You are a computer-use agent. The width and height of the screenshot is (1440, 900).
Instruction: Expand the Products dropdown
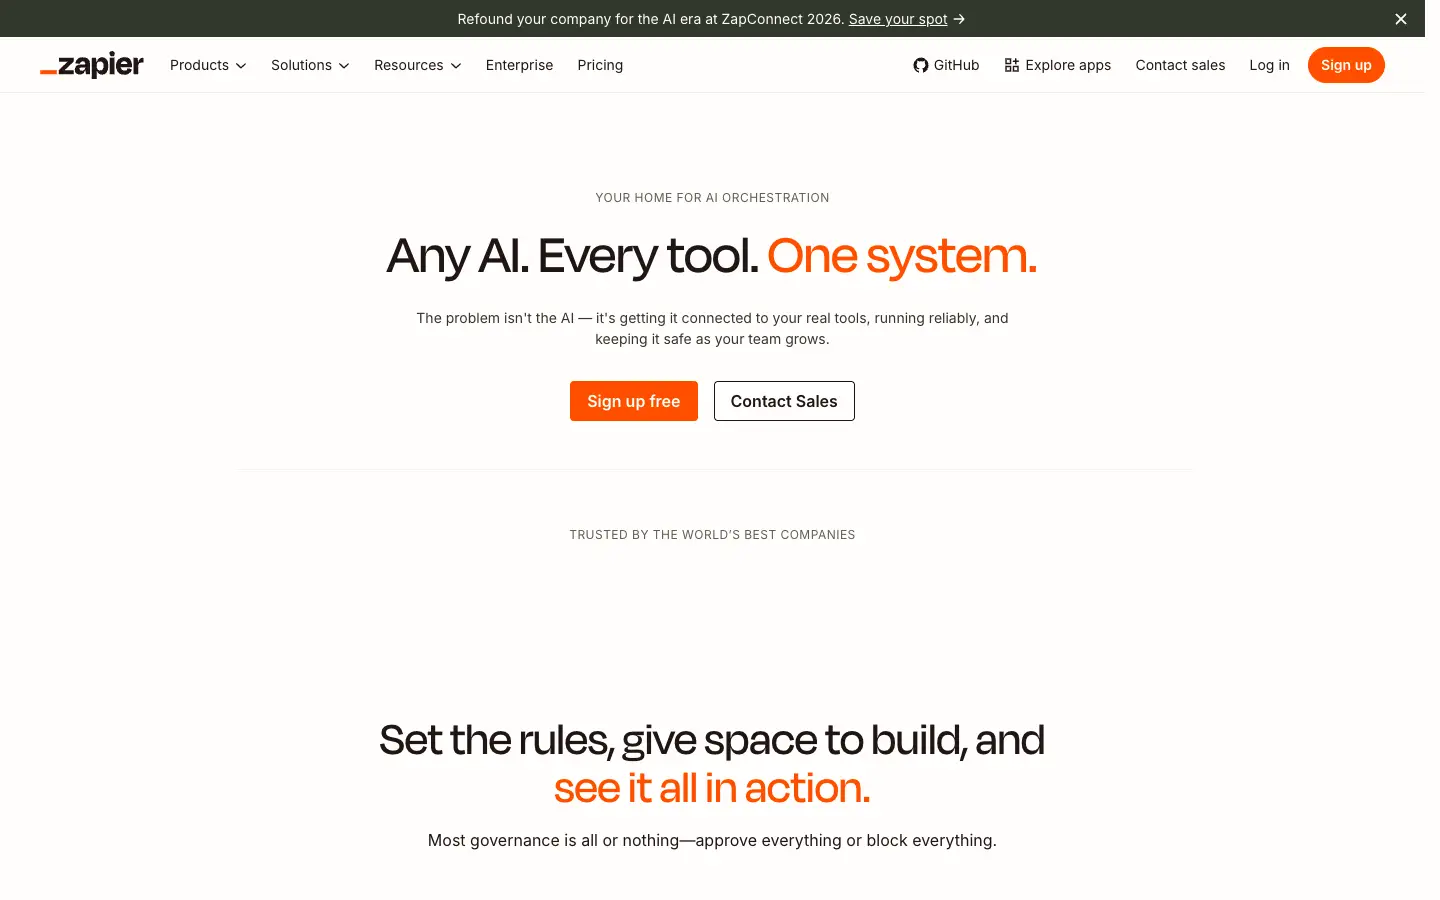point(208,65)
